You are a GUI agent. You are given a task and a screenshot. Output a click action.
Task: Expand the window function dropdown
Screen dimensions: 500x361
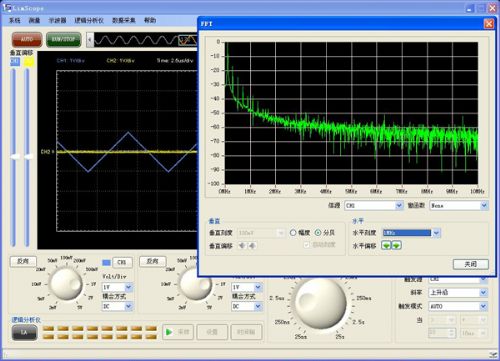coord(459,205)
